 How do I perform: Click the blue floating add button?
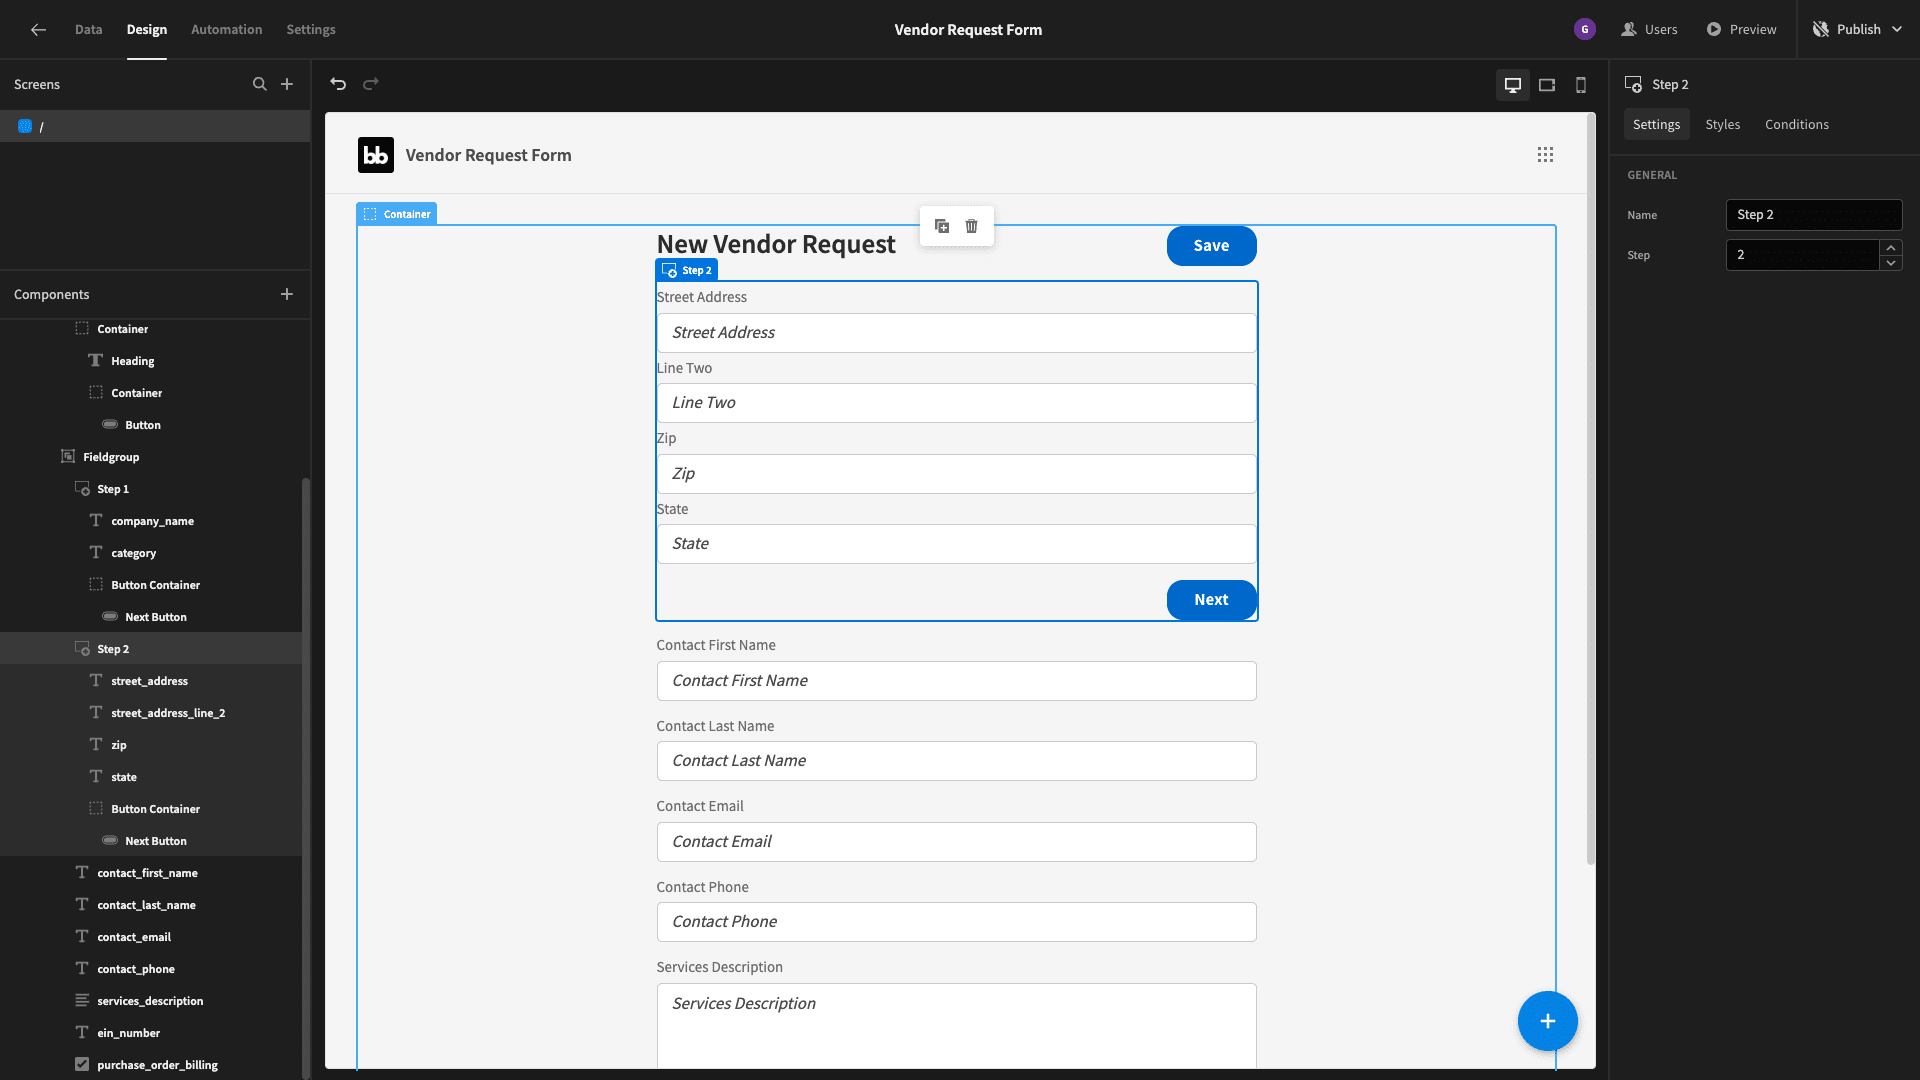1547,1021
